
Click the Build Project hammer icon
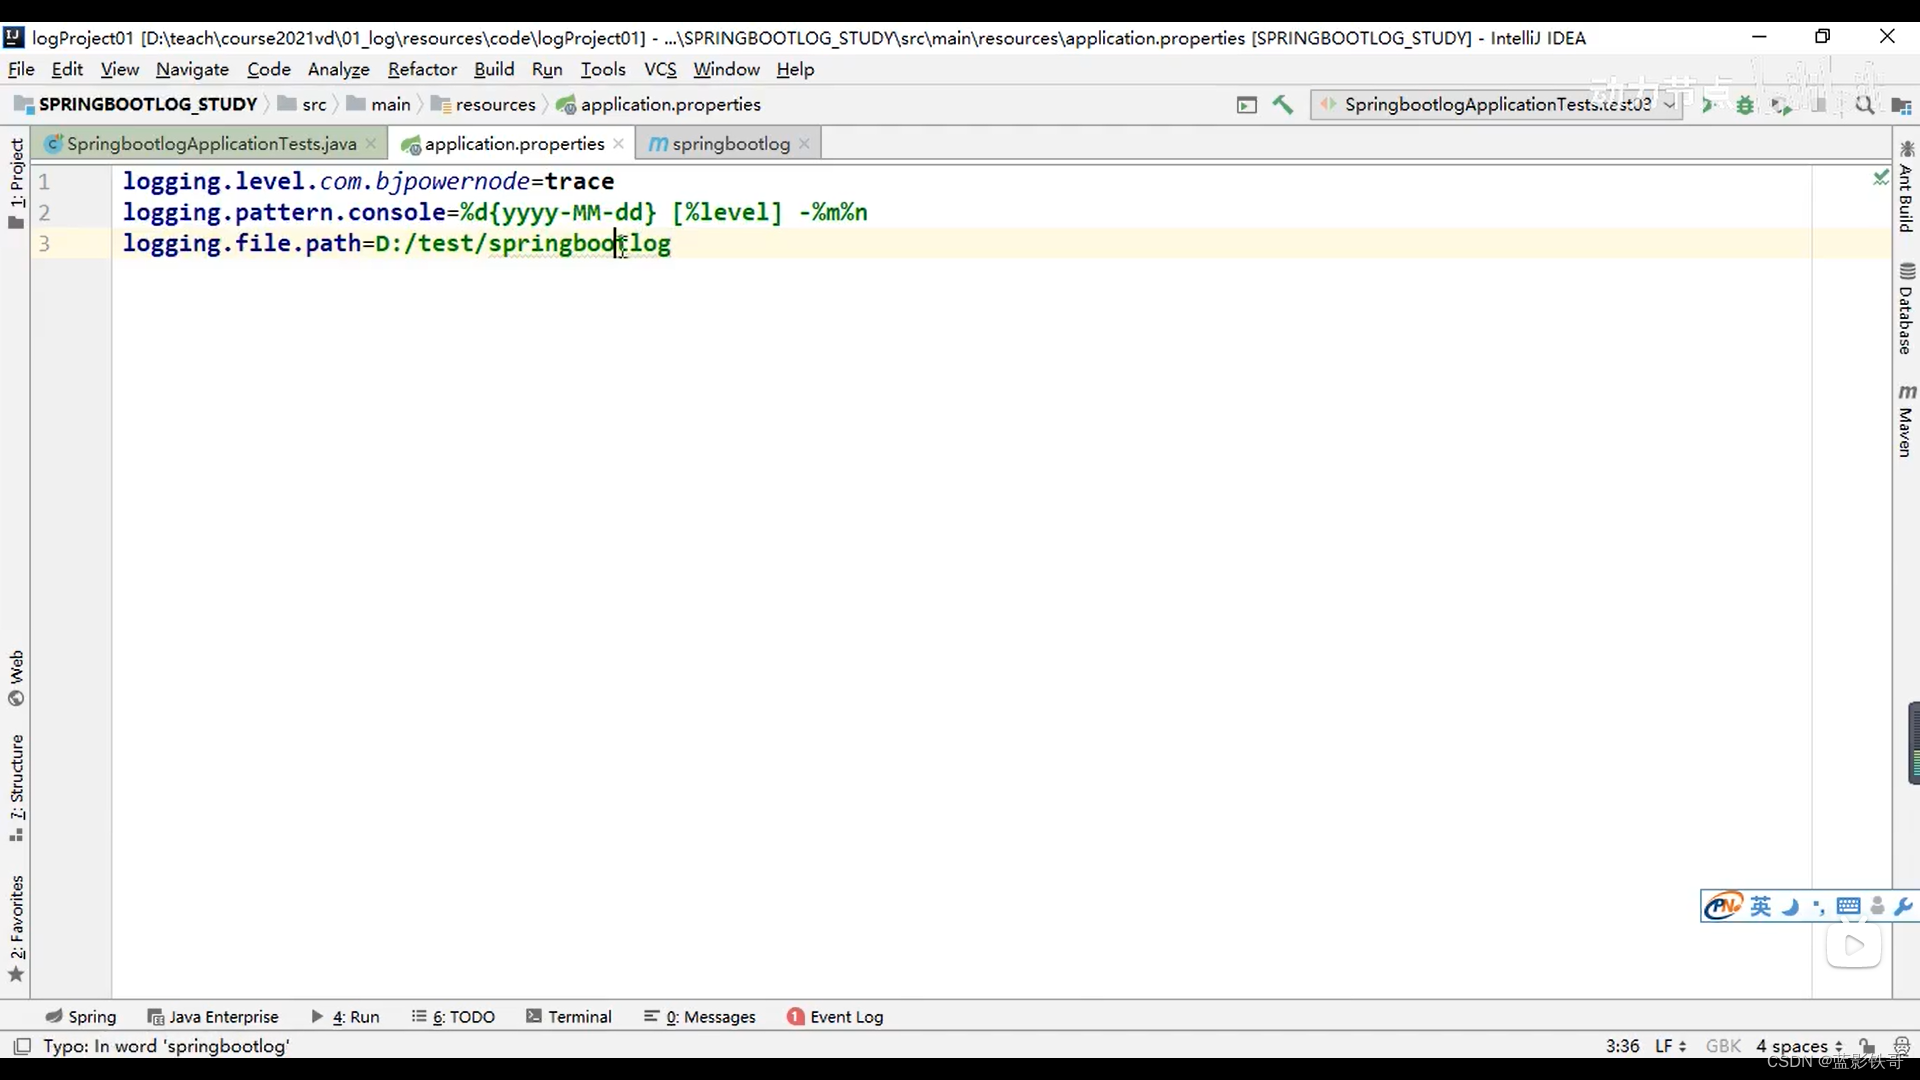[1283, 104]
